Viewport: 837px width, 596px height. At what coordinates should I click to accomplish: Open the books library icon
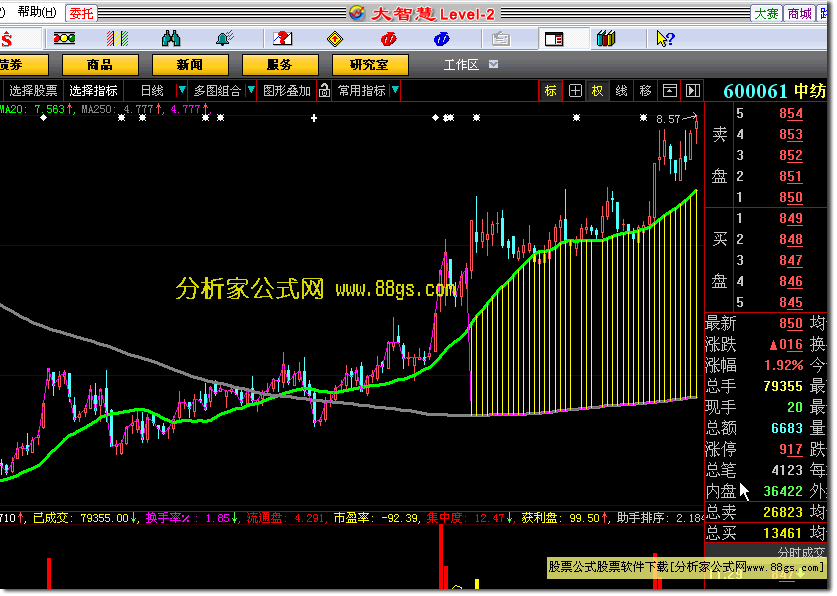pyautogui.click(x=606, y=38)
